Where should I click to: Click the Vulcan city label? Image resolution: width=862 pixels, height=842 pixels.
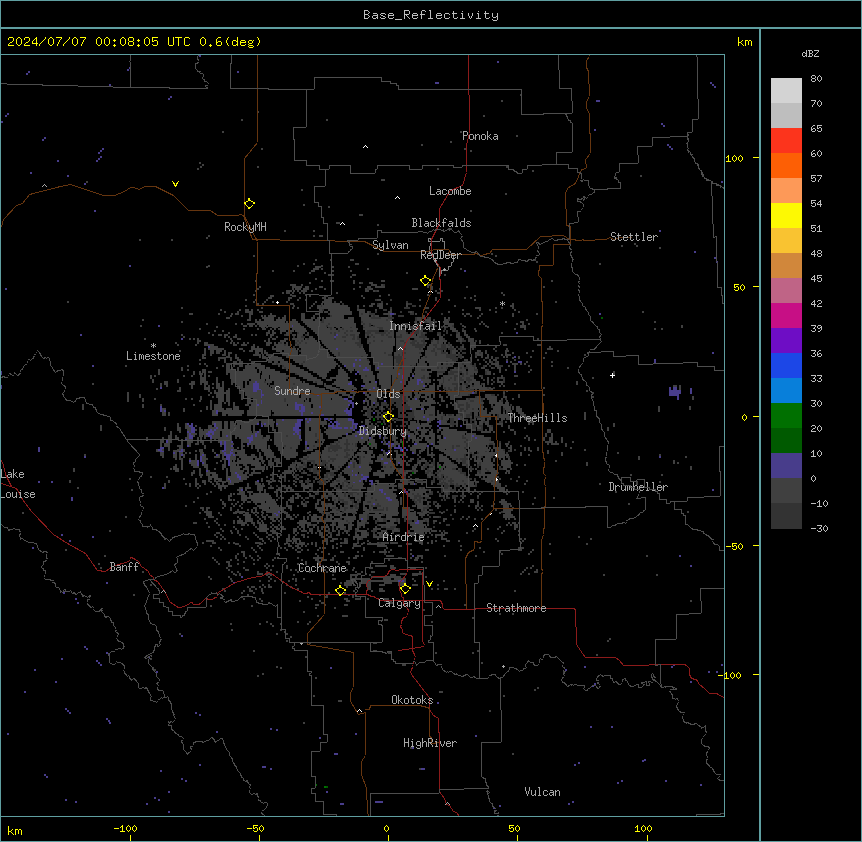(543, 792)
